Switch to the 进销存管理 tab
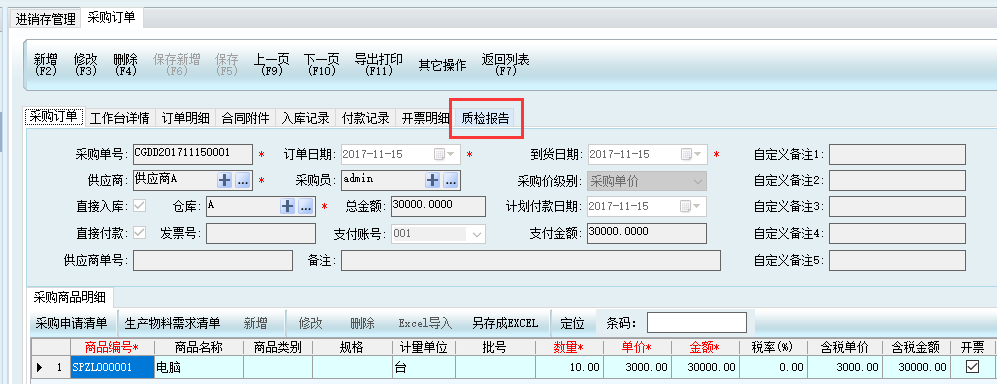Image resolution: width=997 pixels, height=384 pixels. pyautogui.click(x=45, y=19)
